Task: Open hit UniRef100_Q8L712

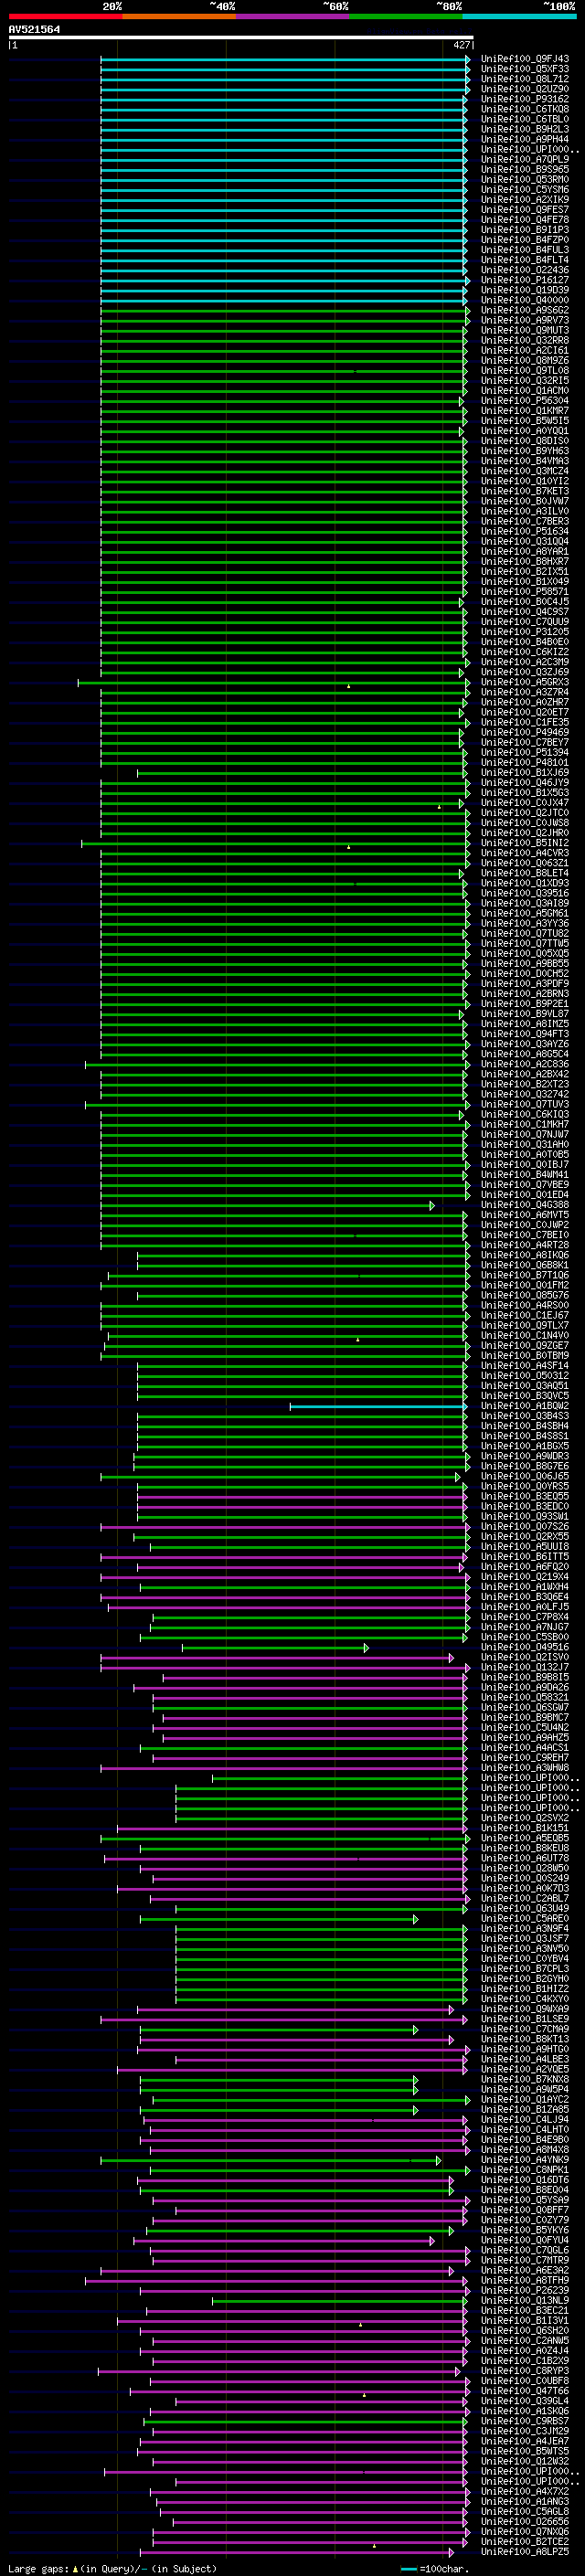Action: (x=524, y=79)
